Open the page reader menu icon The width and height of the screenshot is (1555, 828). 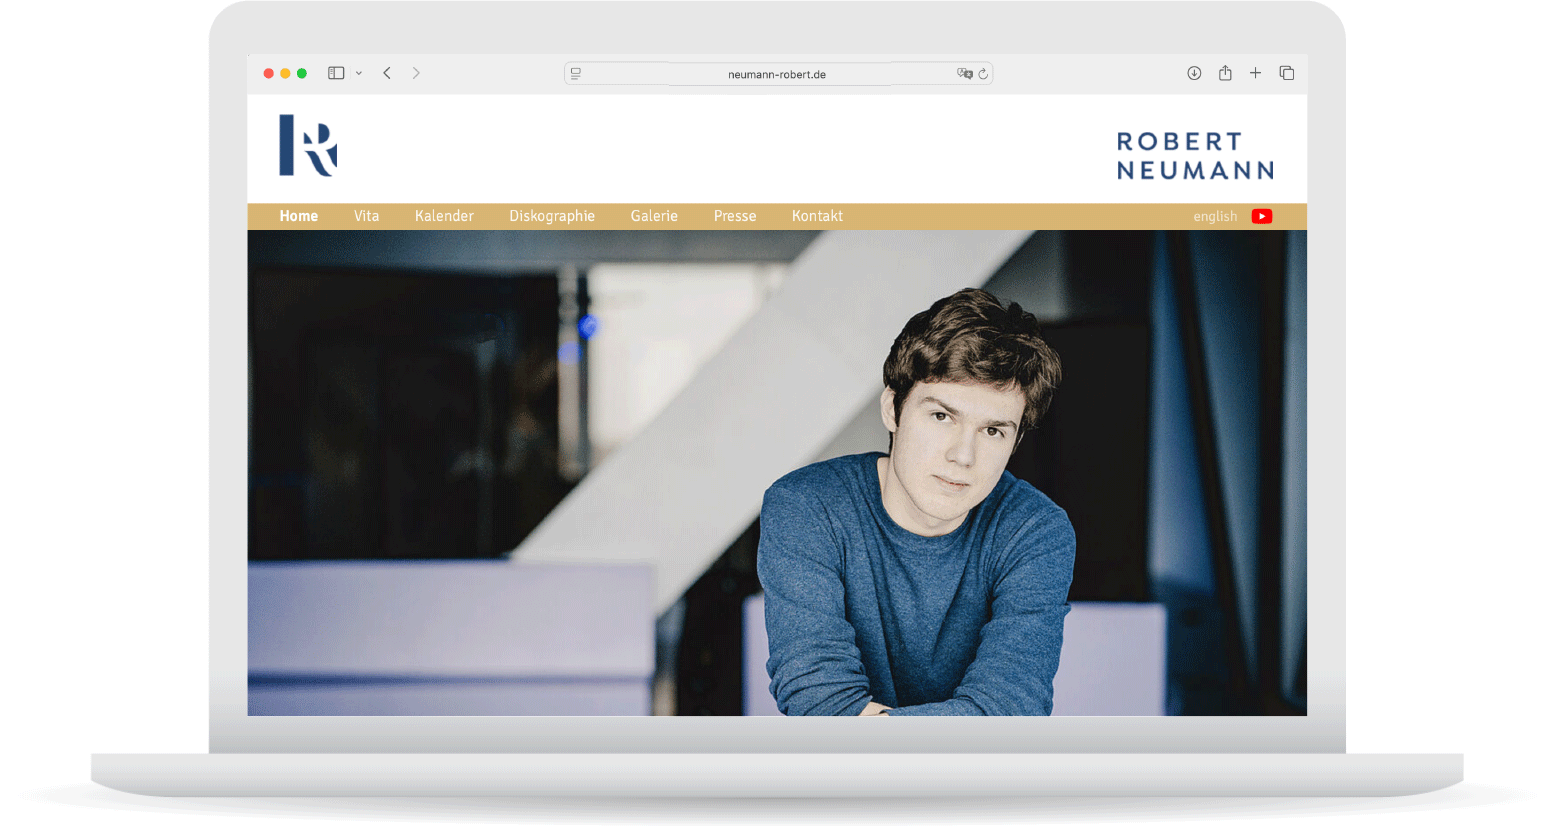tap(576, 73)
